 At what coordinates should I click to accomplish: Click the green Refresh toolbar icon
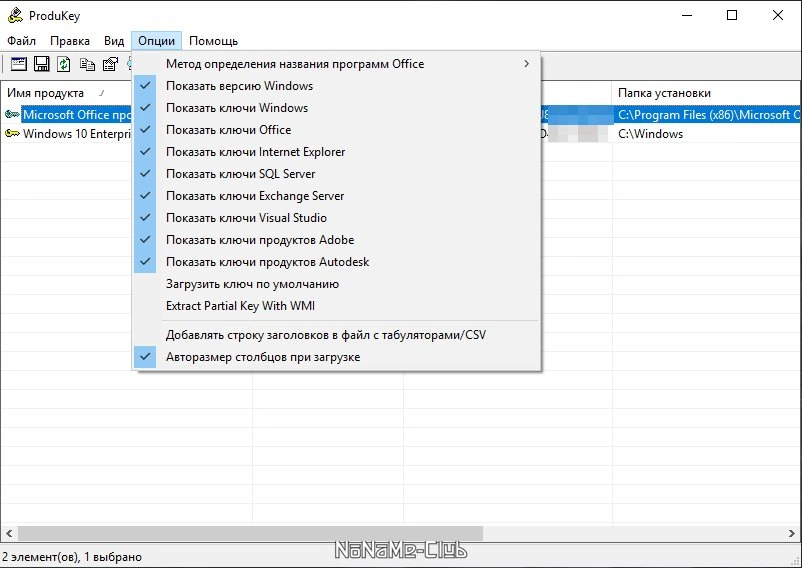pos(63,64)
